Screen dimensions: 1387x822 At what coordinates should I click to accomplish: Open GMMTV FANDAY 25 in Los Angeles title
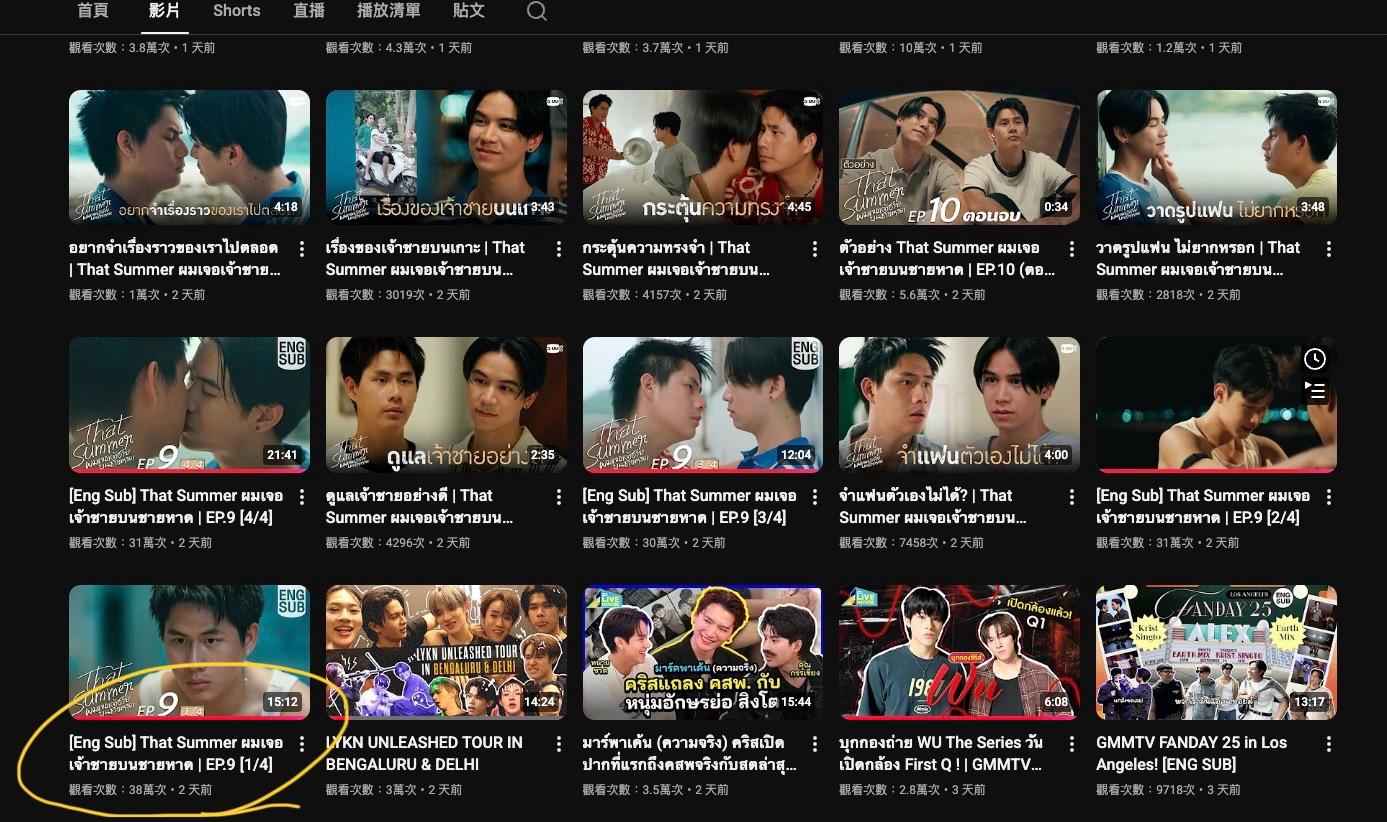(1191, 753)
